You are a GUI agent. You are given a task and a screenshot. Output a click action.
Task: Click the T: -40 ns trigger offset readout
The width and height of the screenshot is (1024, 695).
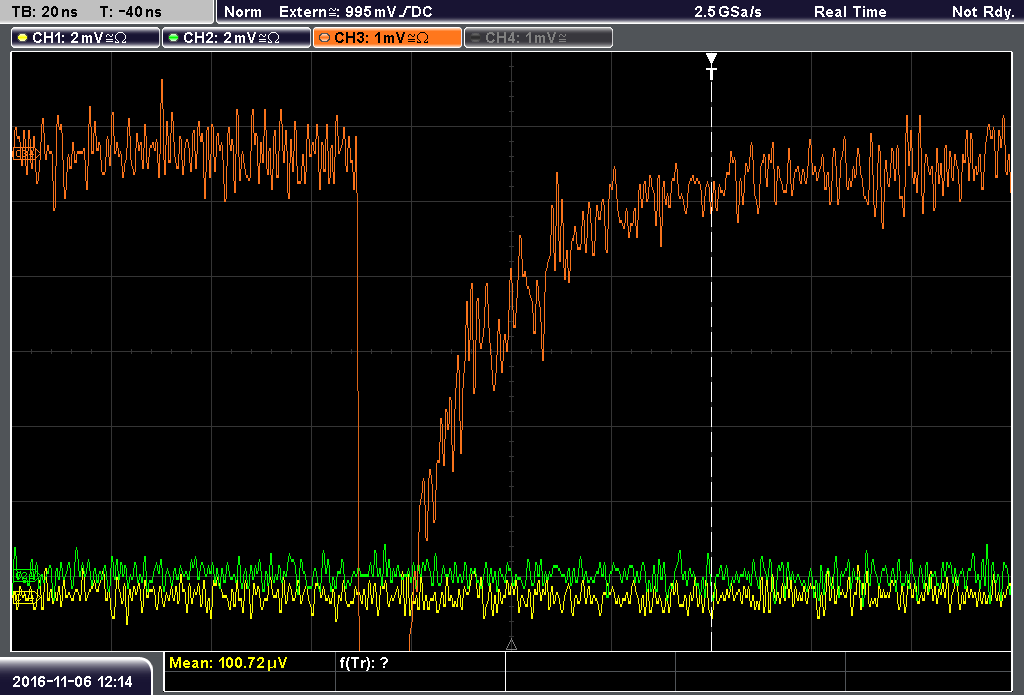point(131,12)
